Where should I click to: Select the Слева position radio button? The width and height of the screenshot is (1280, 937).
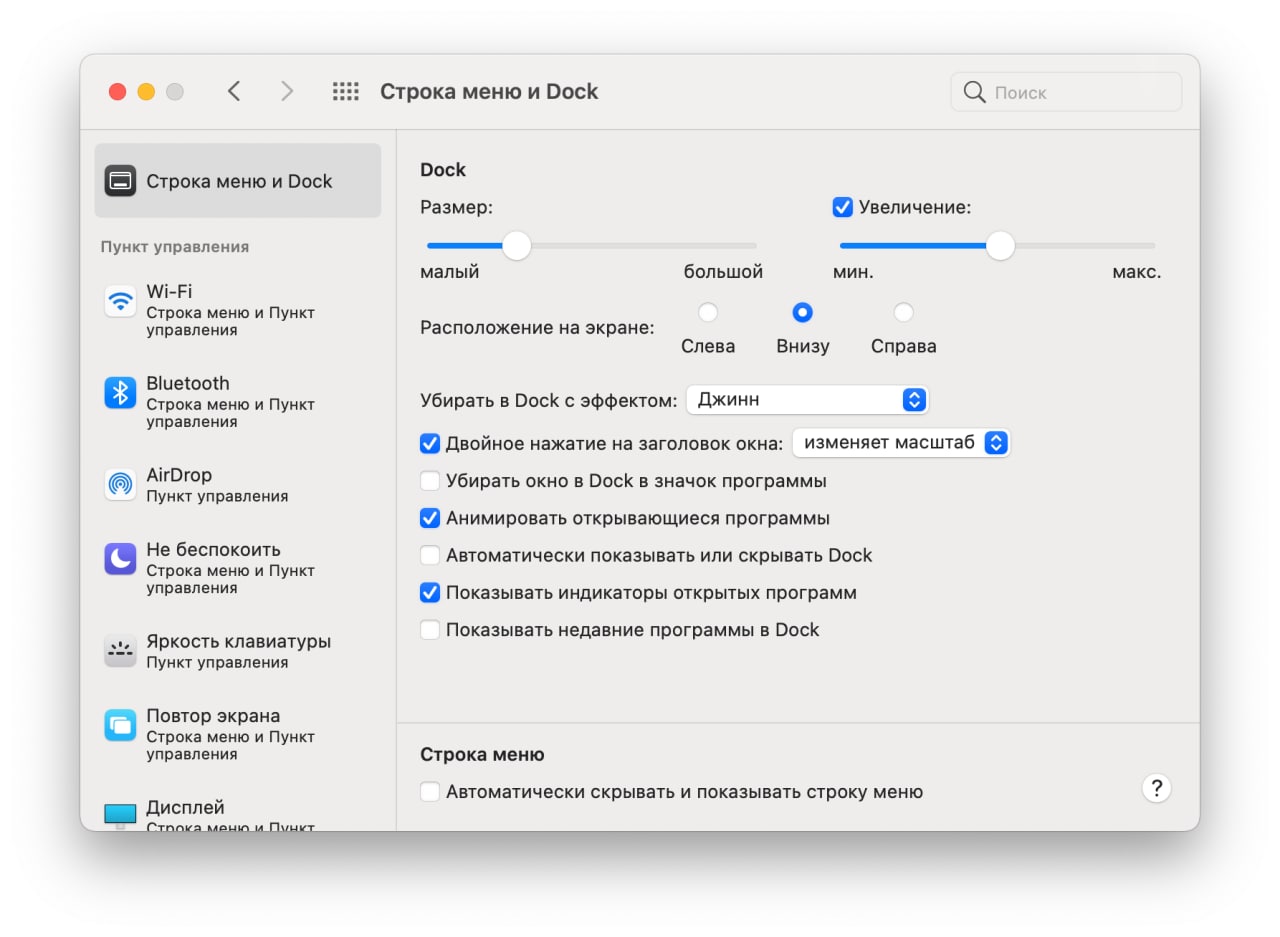708,313
